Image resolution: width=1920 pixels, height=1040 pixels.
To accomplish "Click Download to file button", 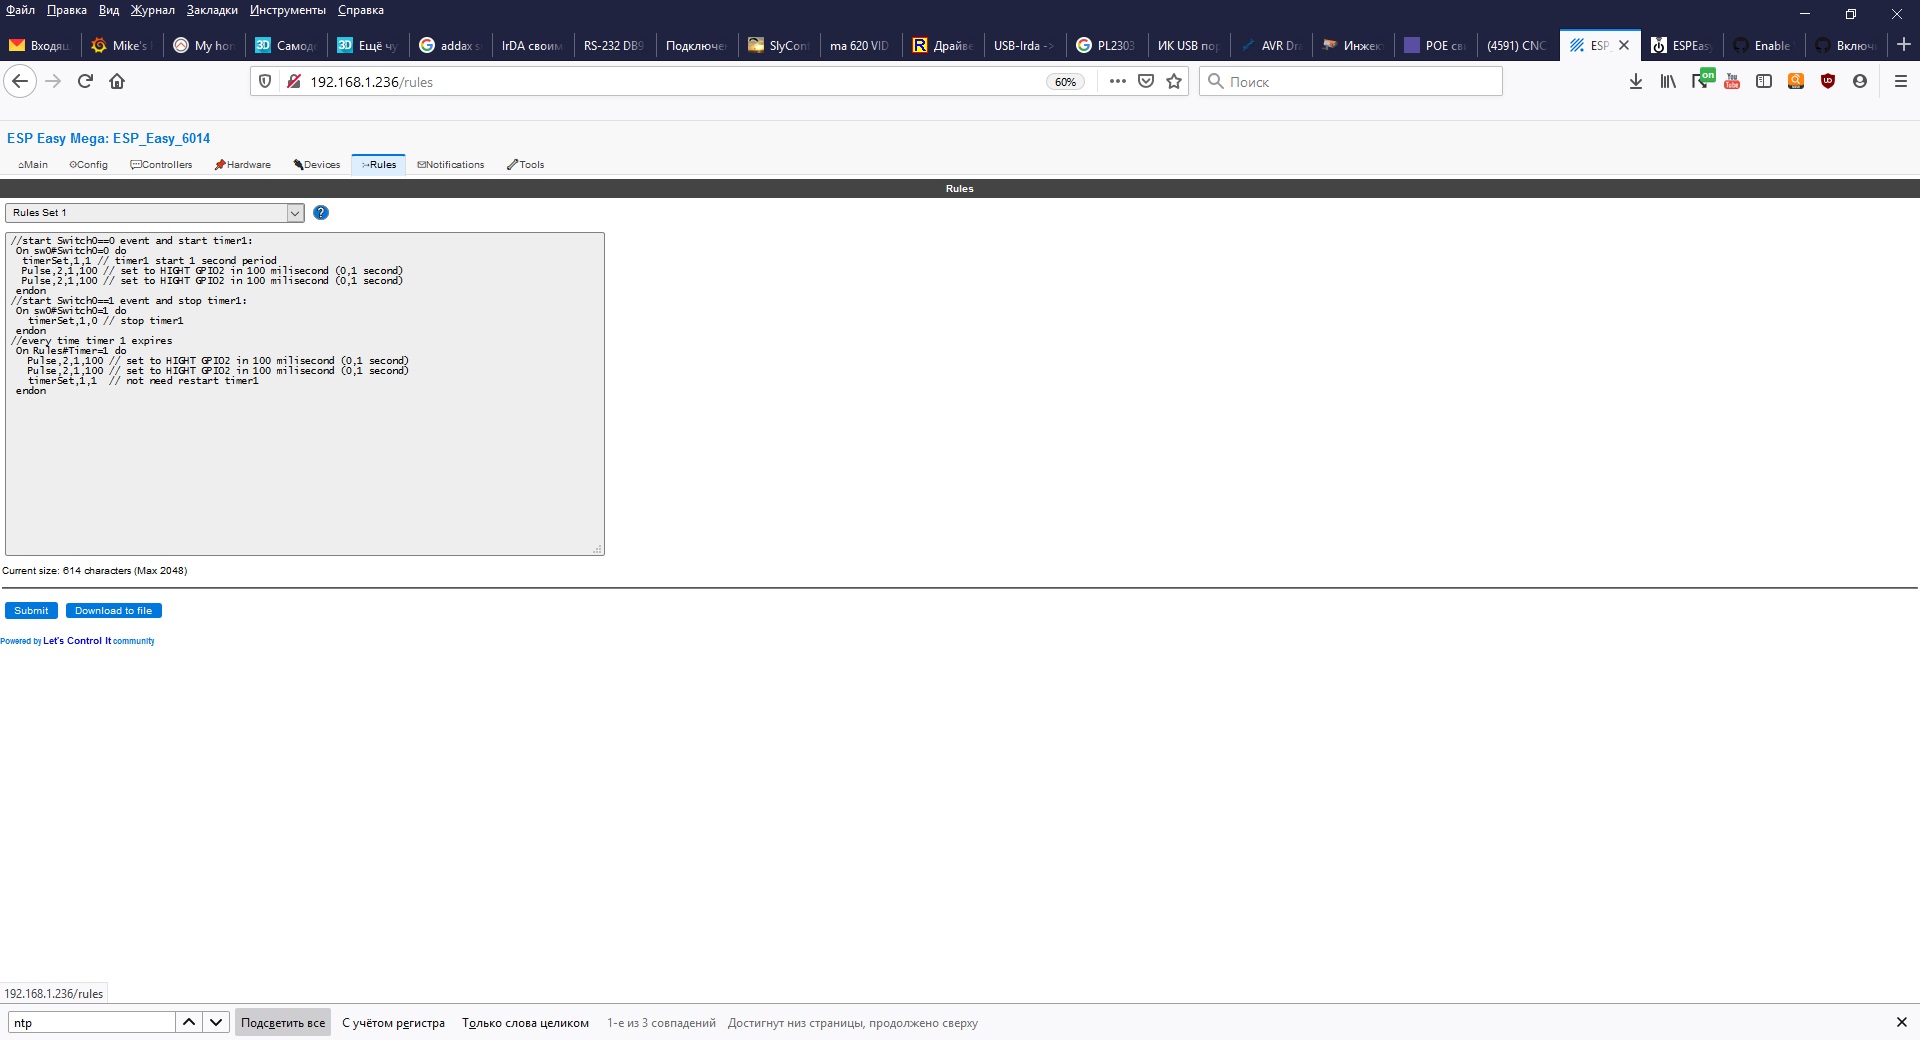I will (x=113, y=611).
